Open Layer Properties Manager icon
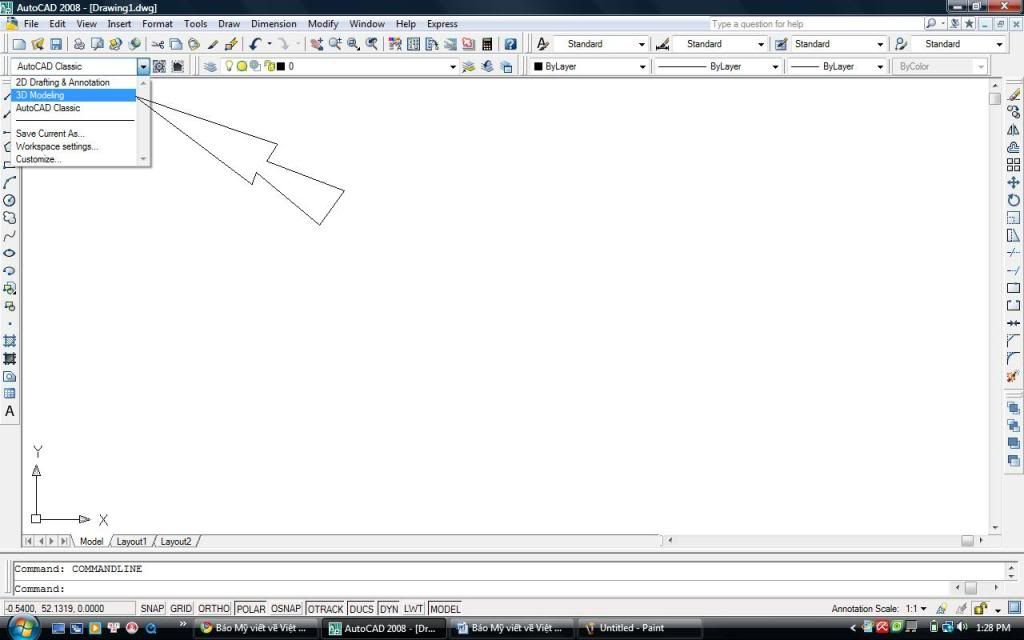The image size is (1024, 640). click(x=210, y=66)
